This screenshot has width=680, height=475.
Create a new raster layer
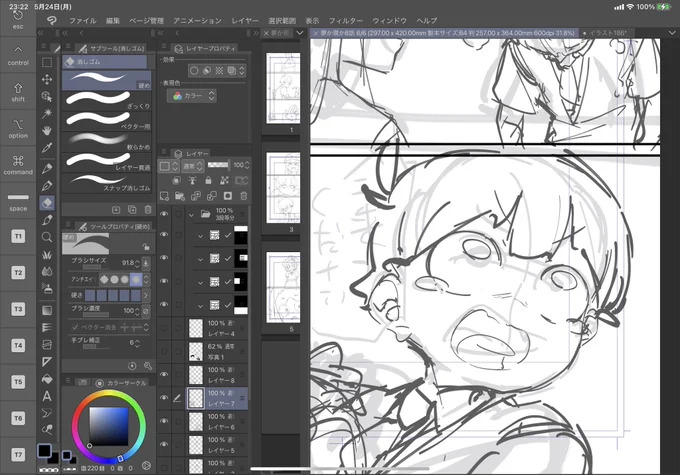164,196
